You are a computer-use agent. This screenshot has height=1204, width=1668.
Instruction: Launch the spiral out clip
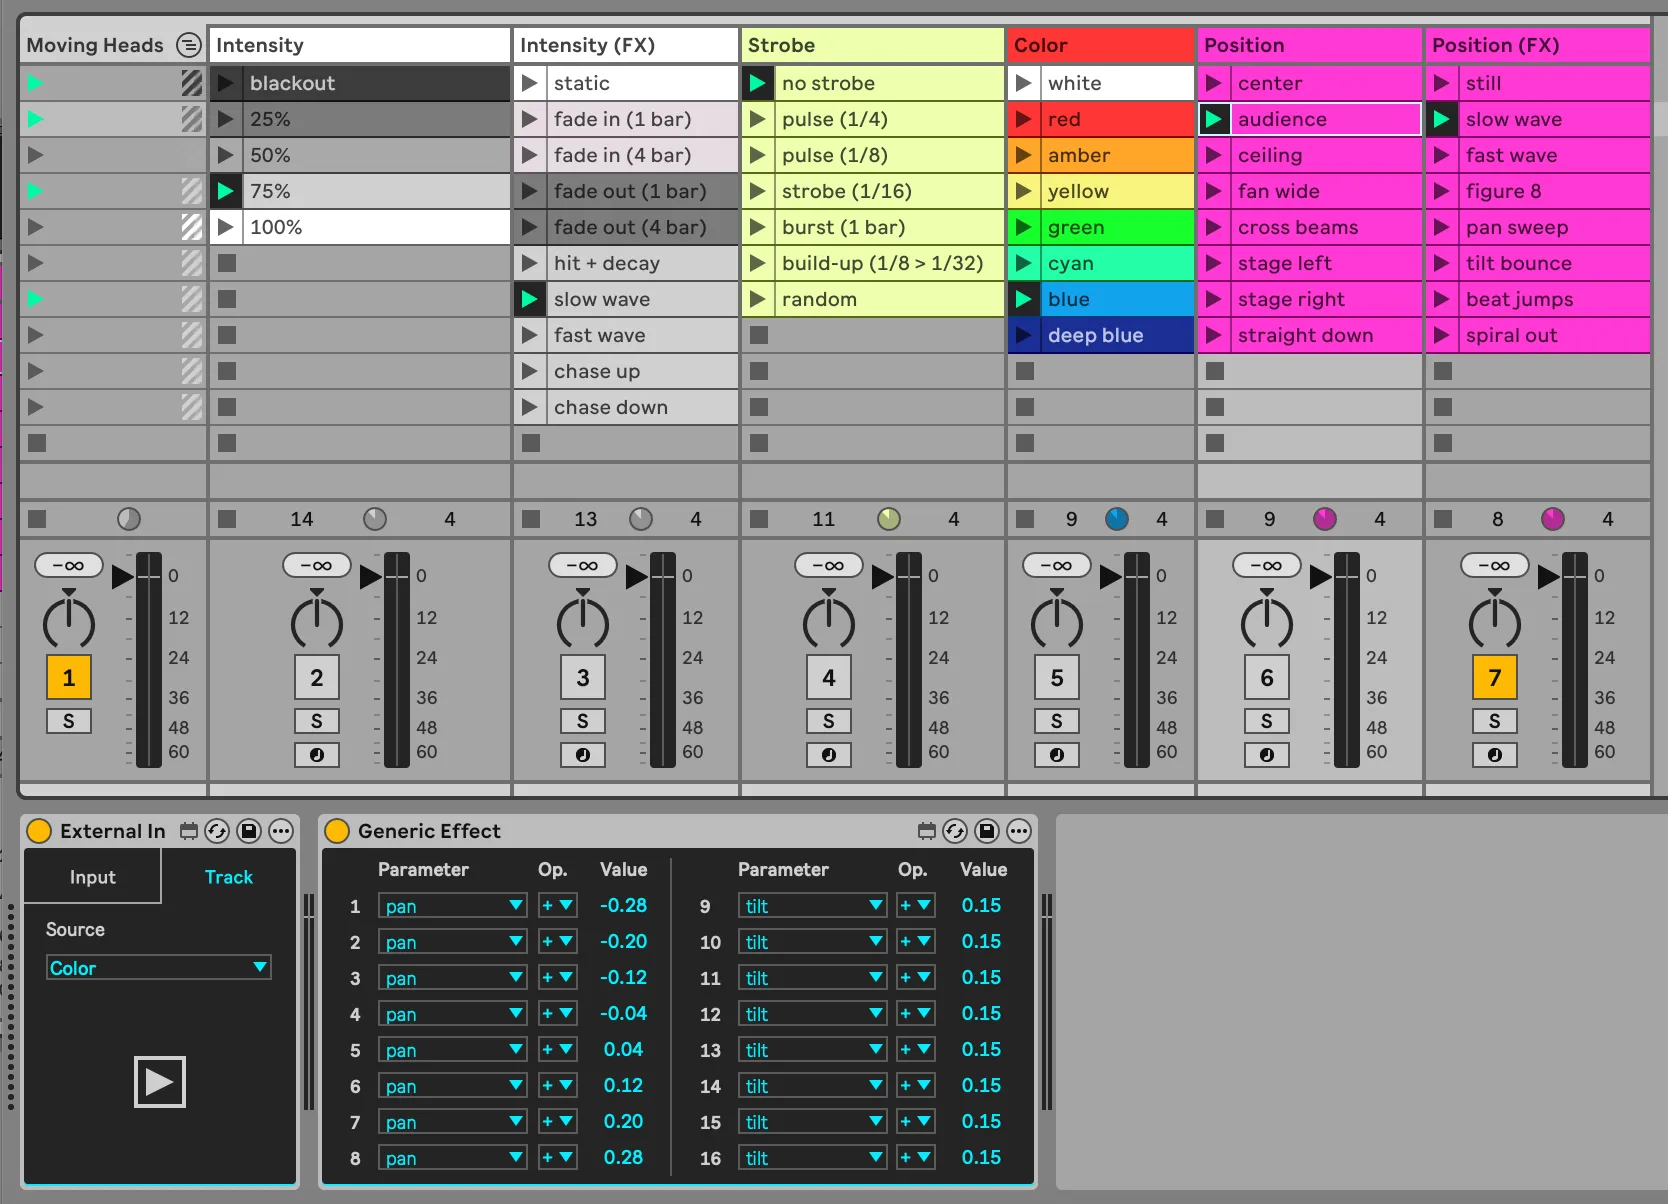1441,335
